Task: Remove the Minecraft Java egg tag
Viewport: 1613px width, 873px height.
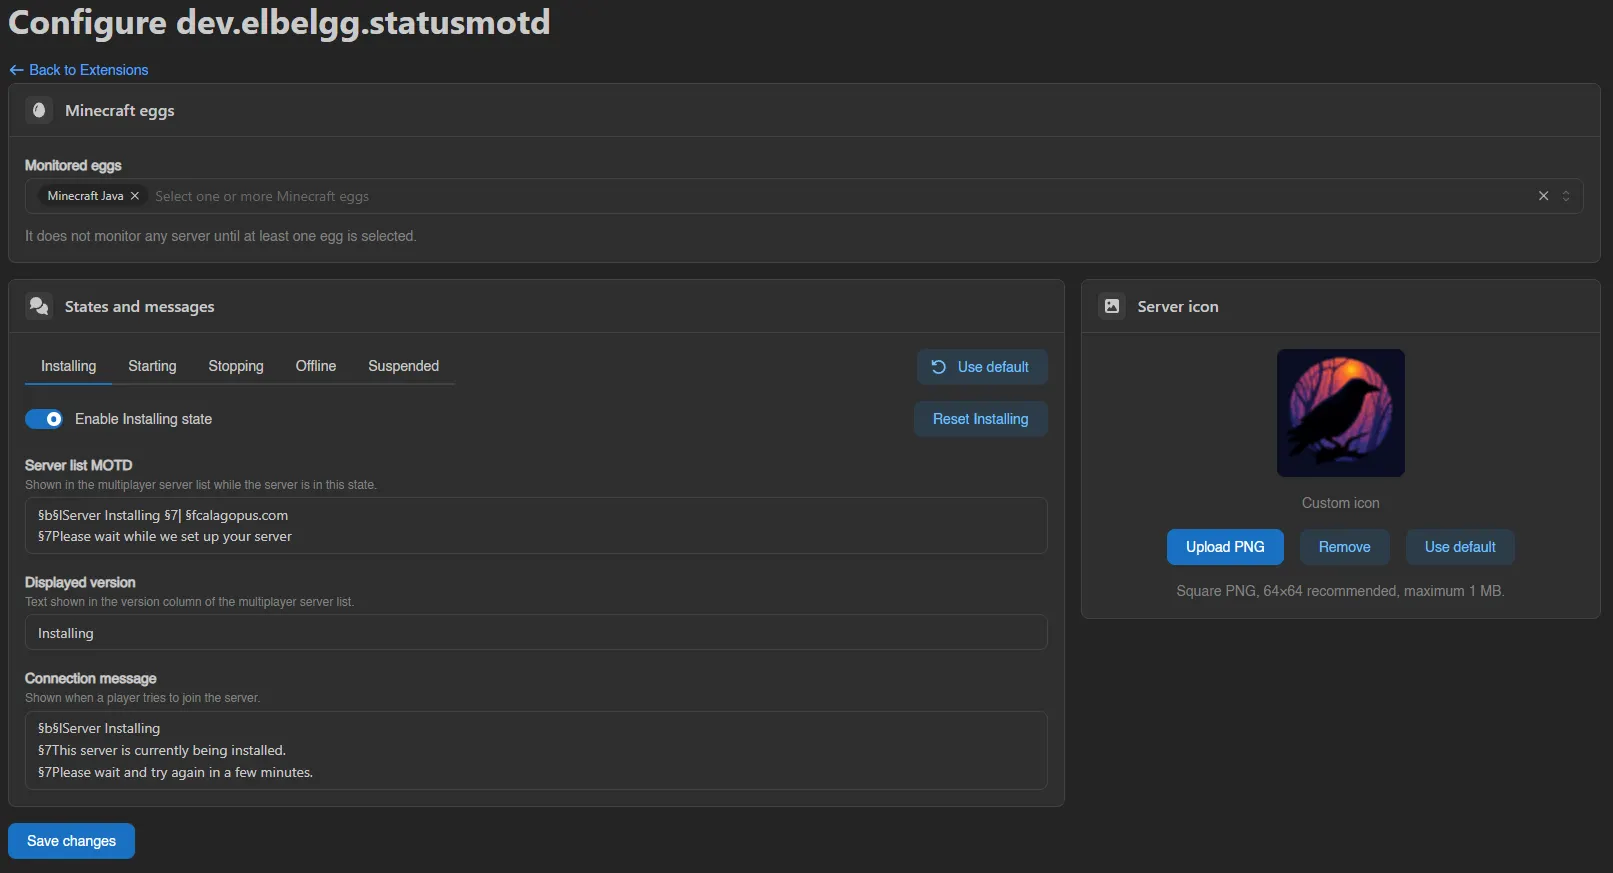Action: coord(135,196)
